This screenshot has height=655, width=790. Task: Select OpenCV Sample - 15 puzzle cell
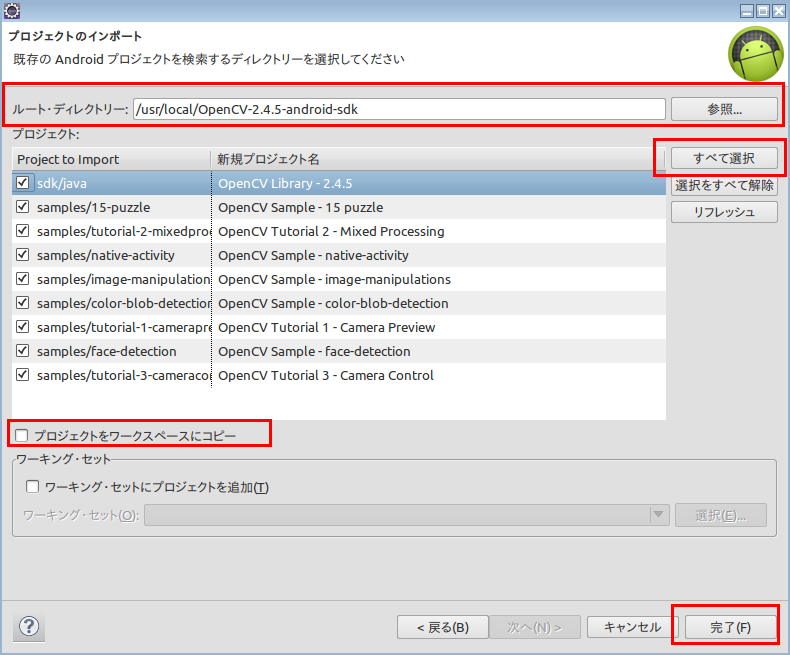(438, 207)
